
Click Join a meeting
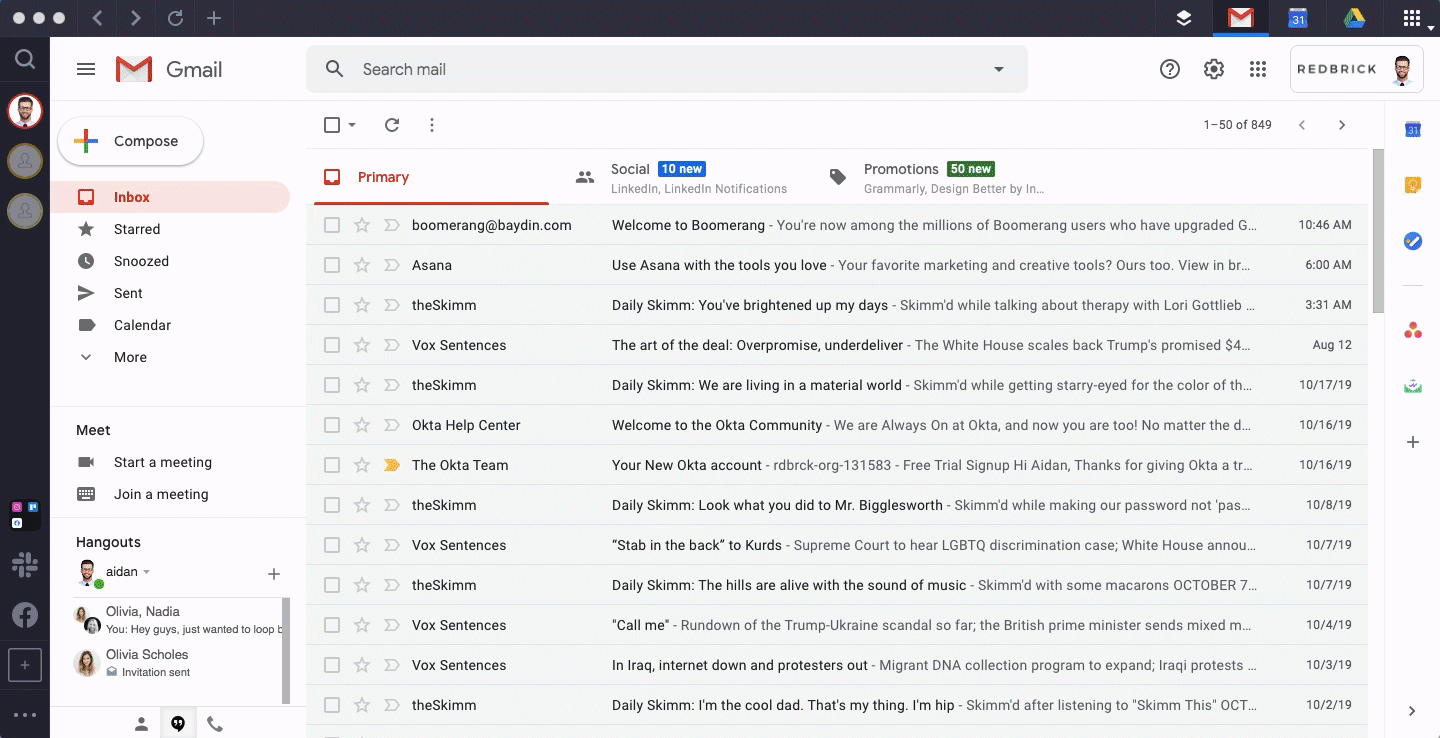point(161,494)
